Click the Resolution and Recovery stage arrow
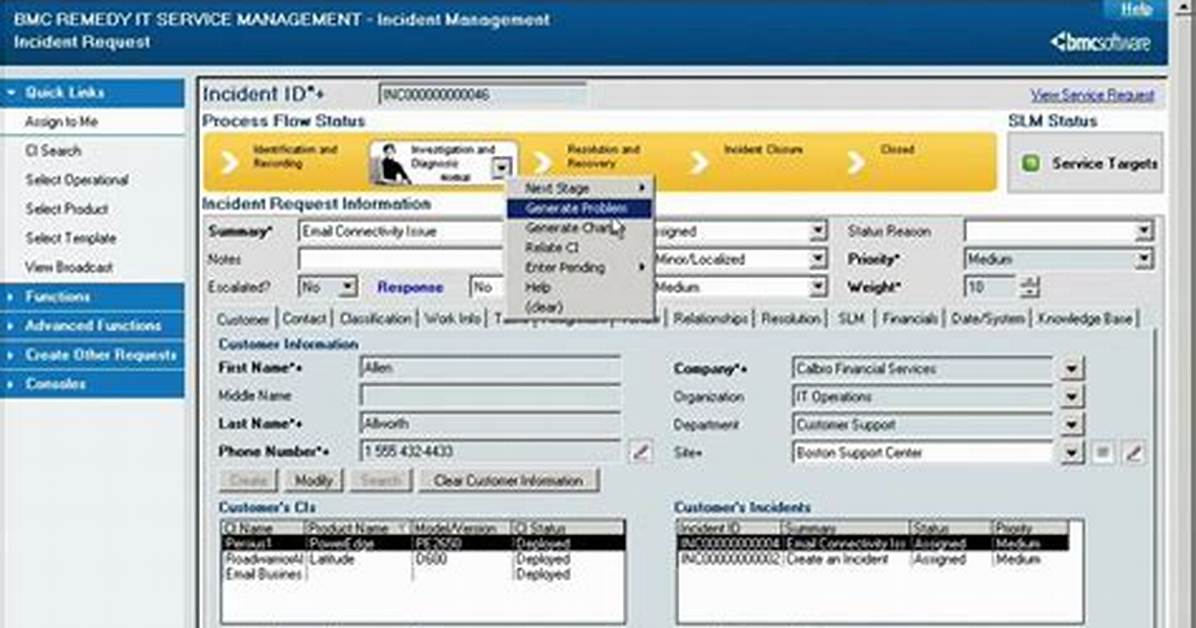 pos(542,162)
